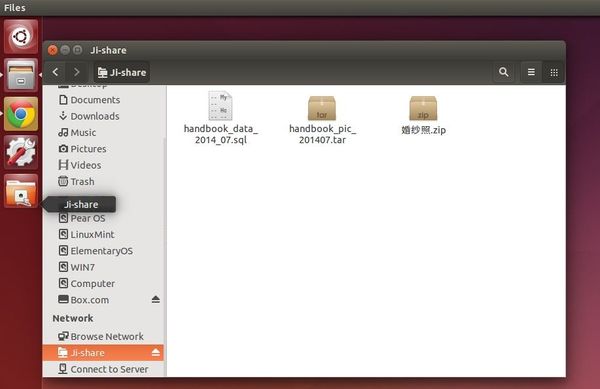600x389 pixels.
Task: Open the LinuxMint volume
Action: pyautogui.click(x=104, y=234)
